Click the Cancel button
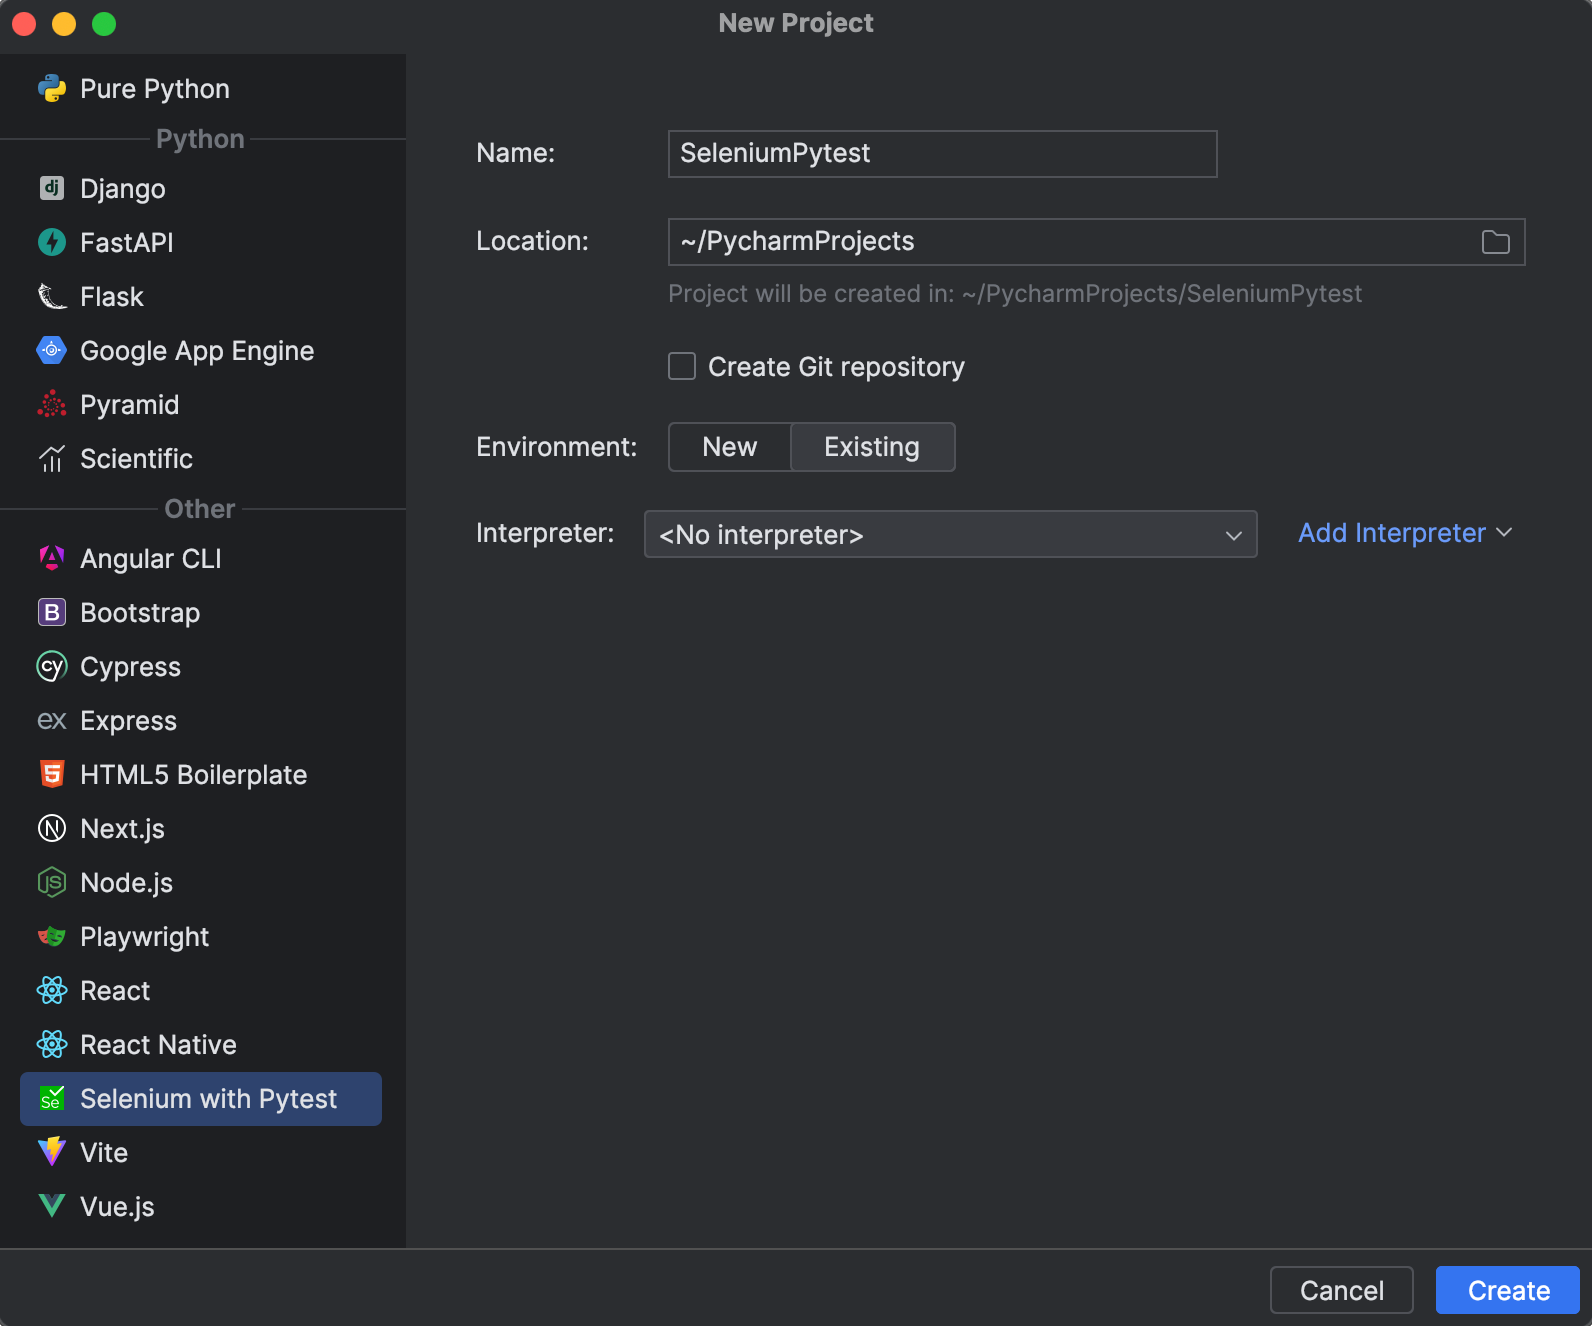 tap(1341, 1290)
